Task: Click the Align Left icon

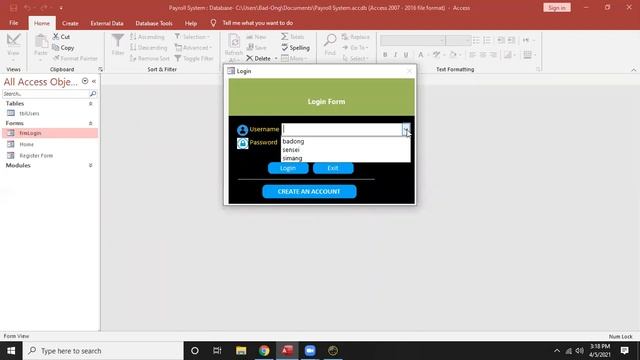Action: (472, 54)
